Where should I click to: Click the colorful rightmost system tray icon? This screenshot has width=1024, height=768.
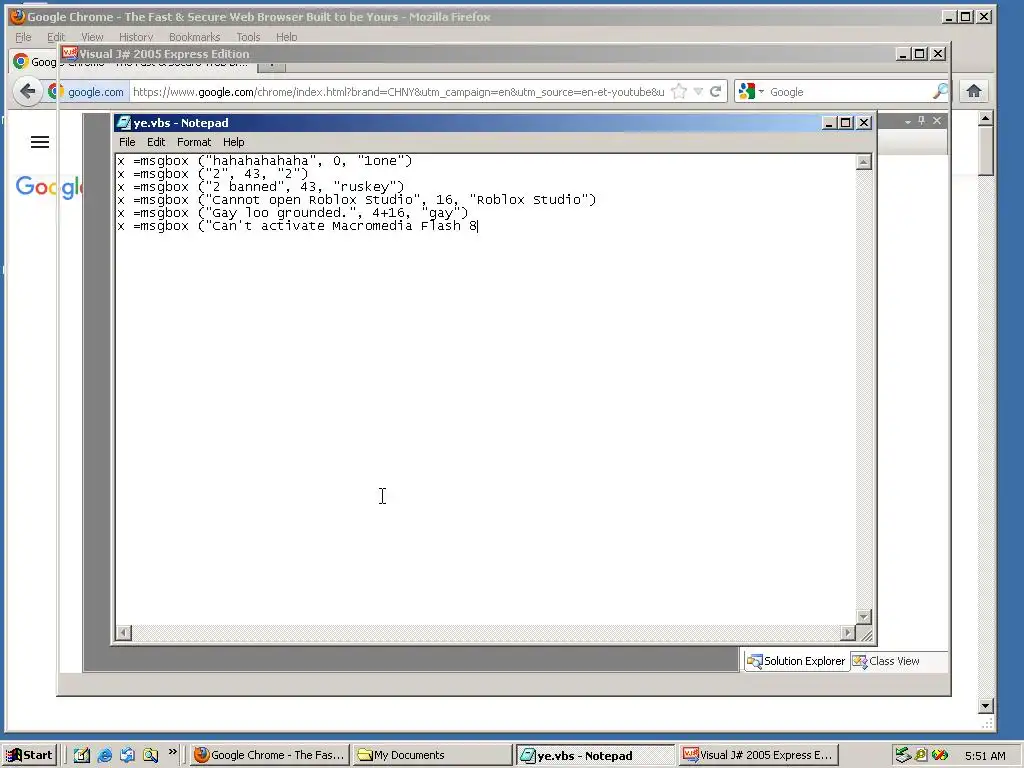coord(940,756)
